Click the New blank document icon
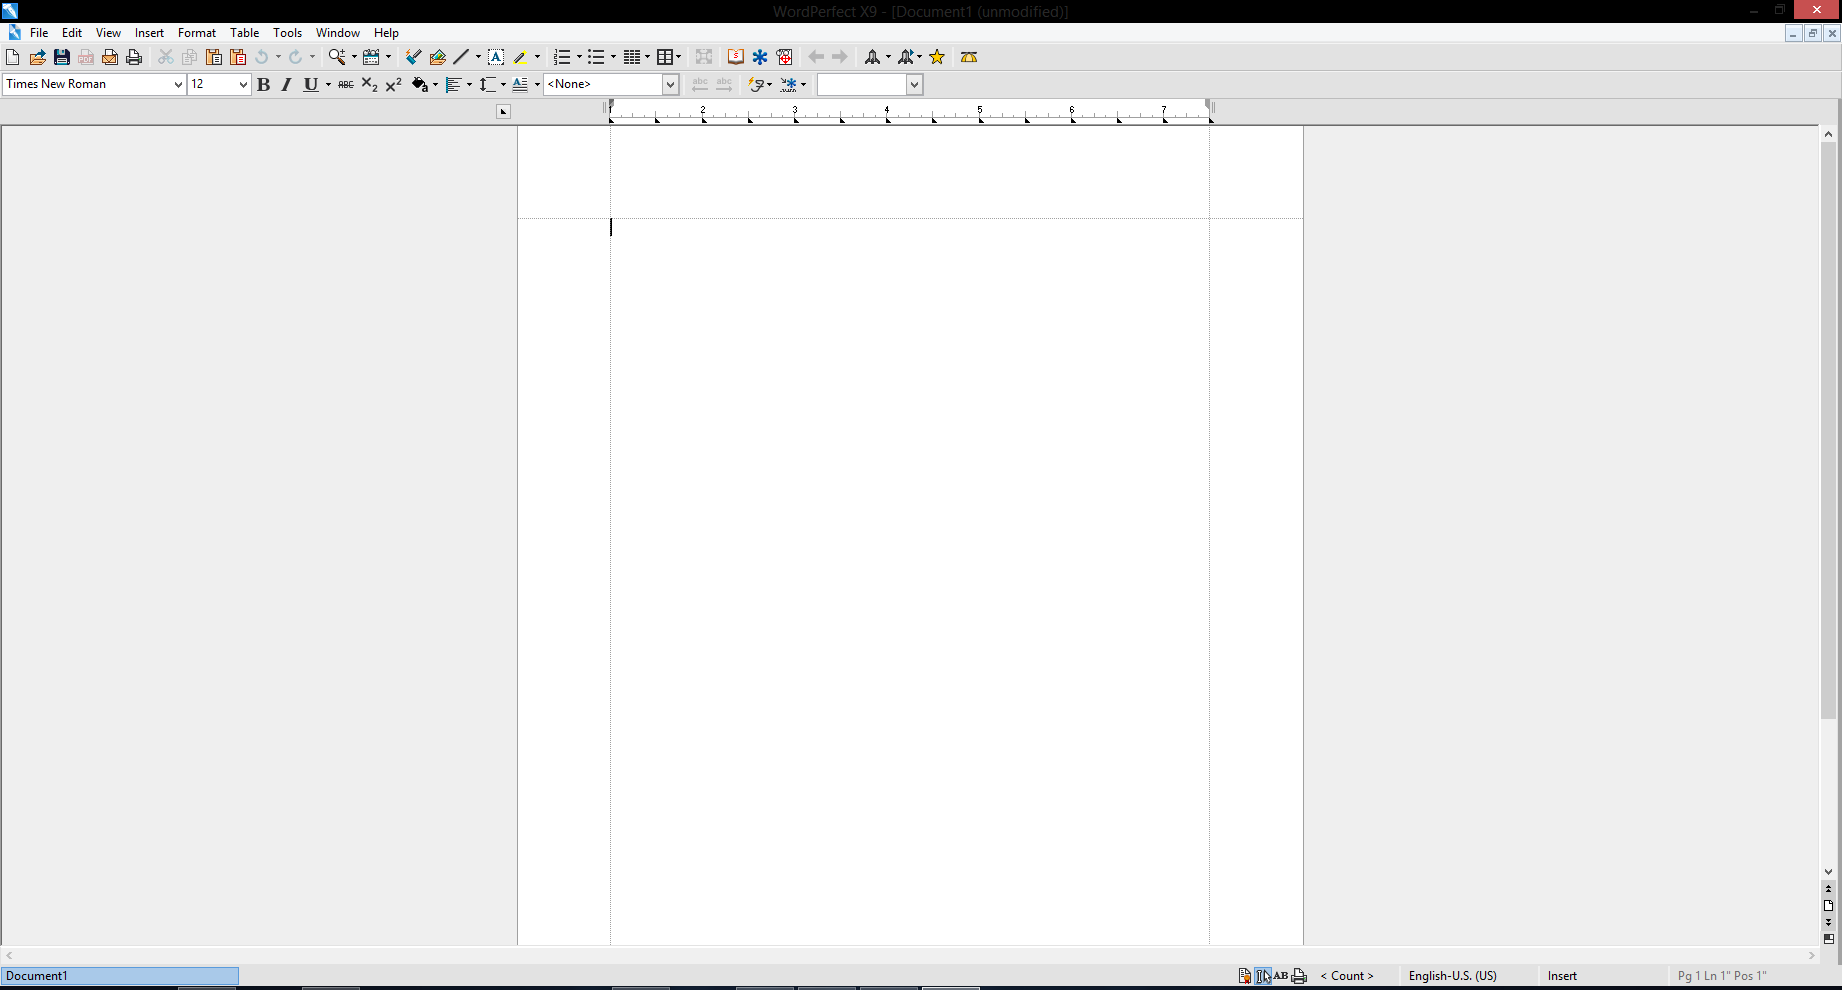This screenshot has height=990, width=1842. point(13,57)
